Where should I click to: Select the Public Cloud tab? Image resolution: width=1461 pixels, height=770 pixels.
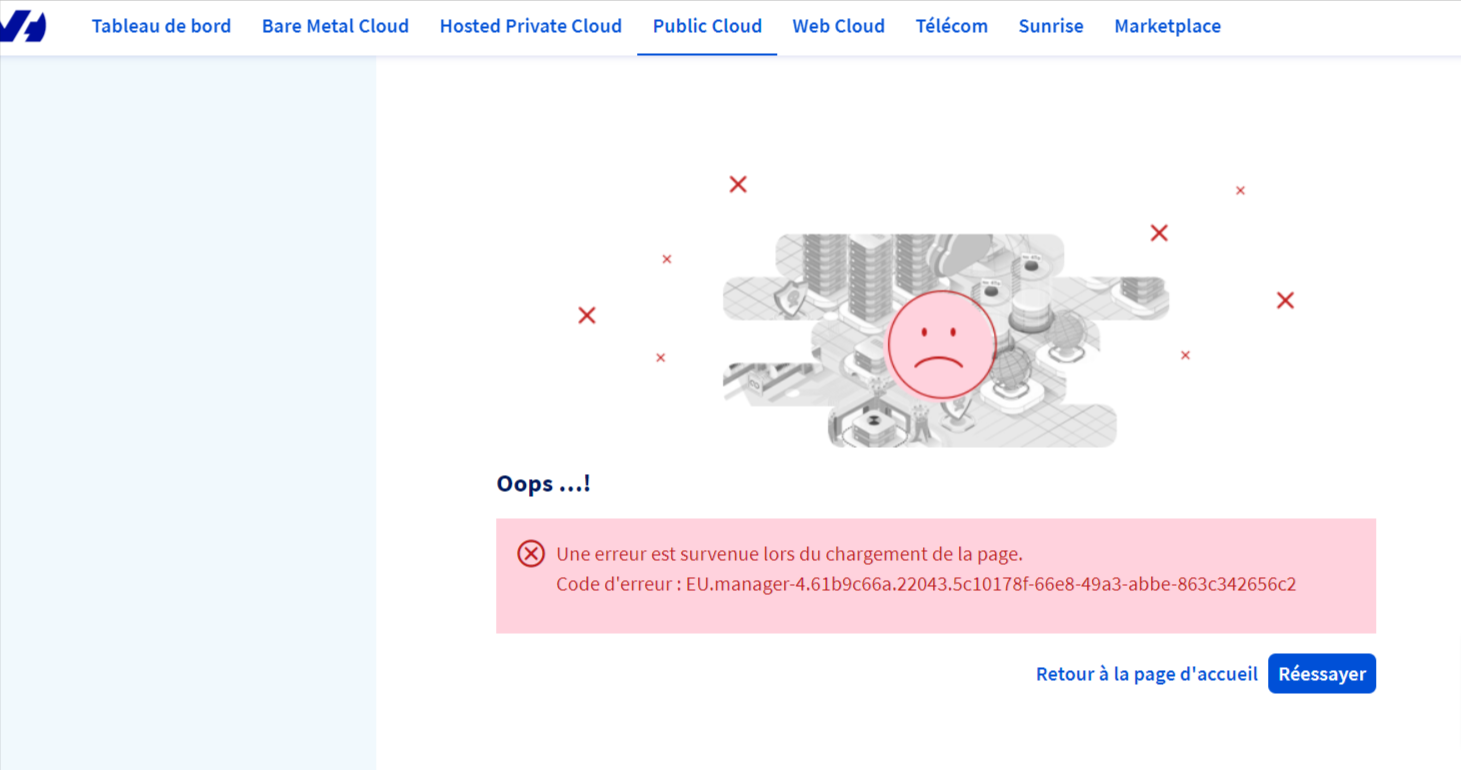pos(707,26)
